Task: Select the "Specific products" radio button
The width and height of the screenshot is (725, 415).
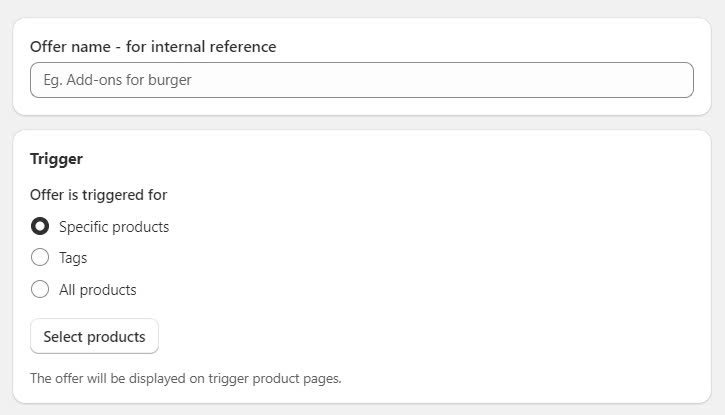Action: pos(40,226)
